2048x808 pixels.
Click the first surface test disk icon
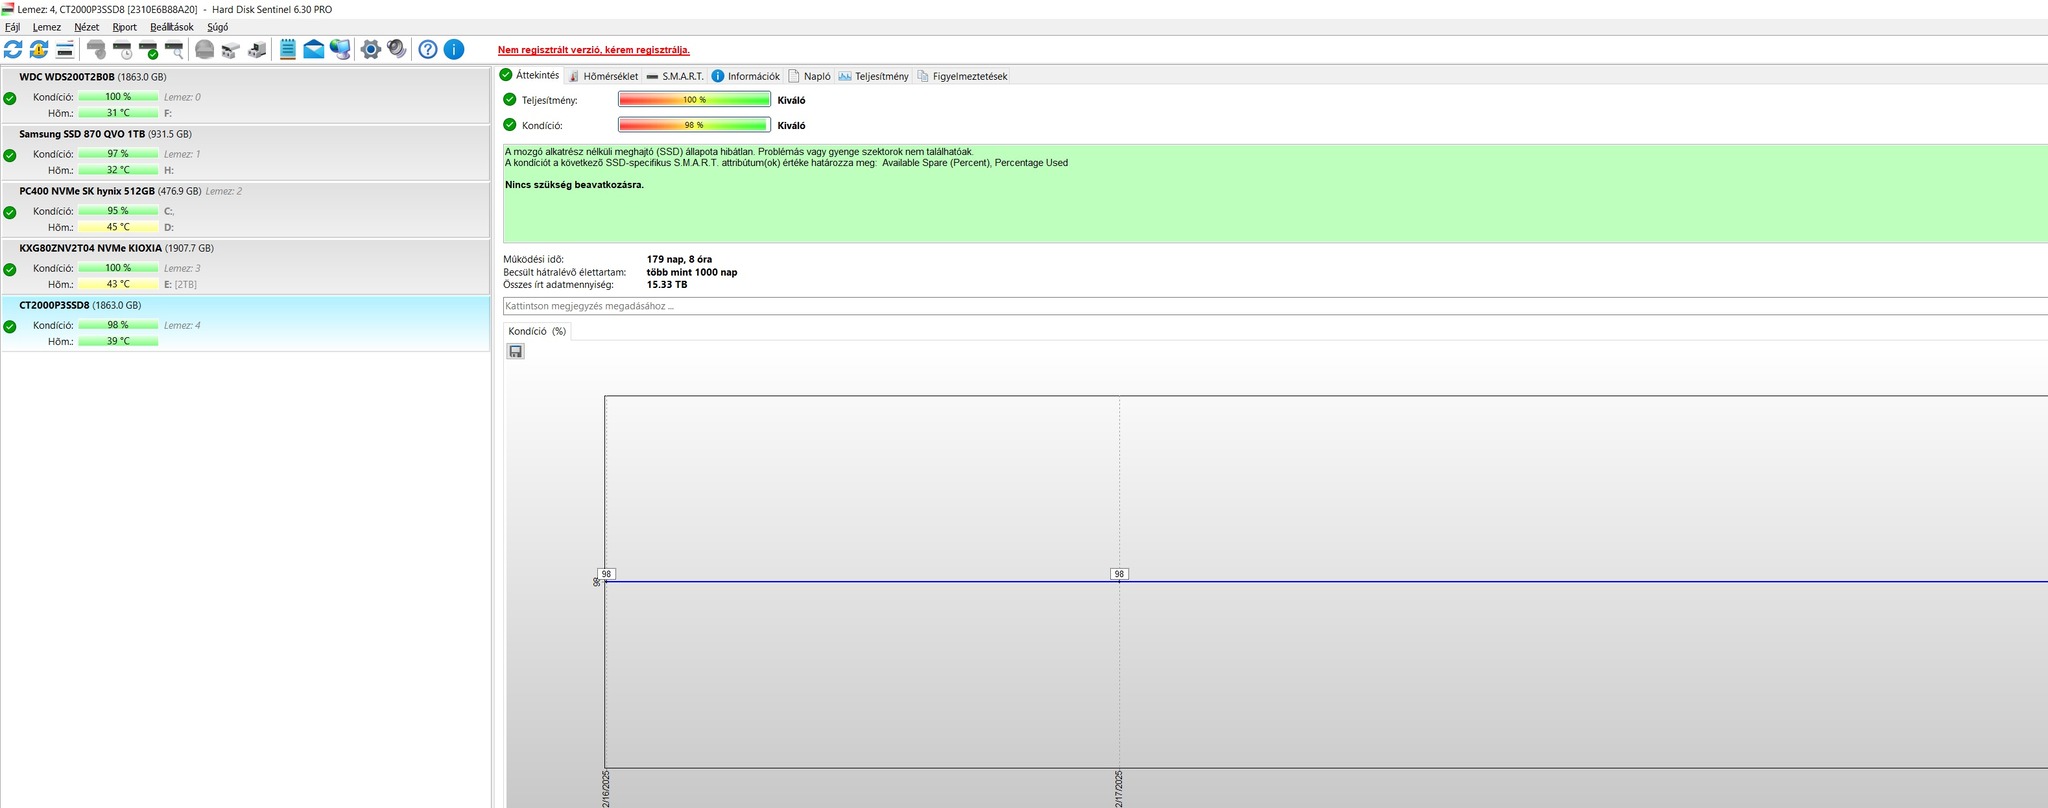[231, 49]
